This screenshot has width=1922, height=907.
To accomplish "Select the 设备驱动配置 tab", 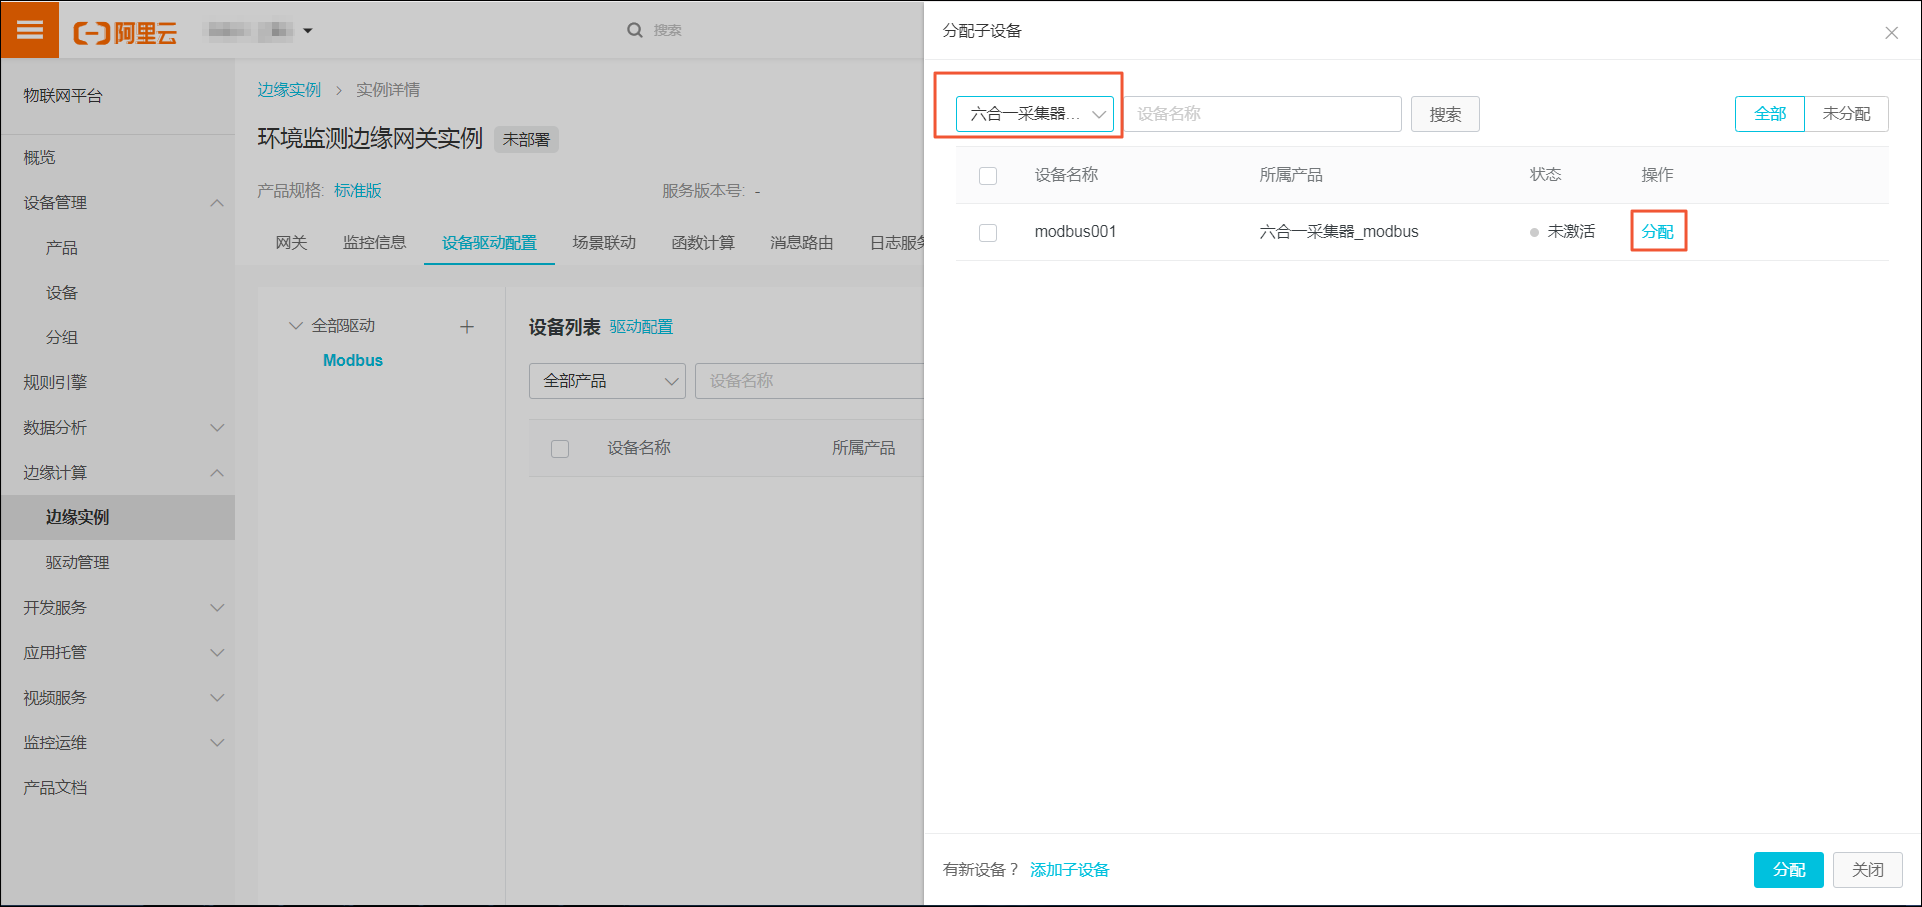I will [x=489, y=243].
